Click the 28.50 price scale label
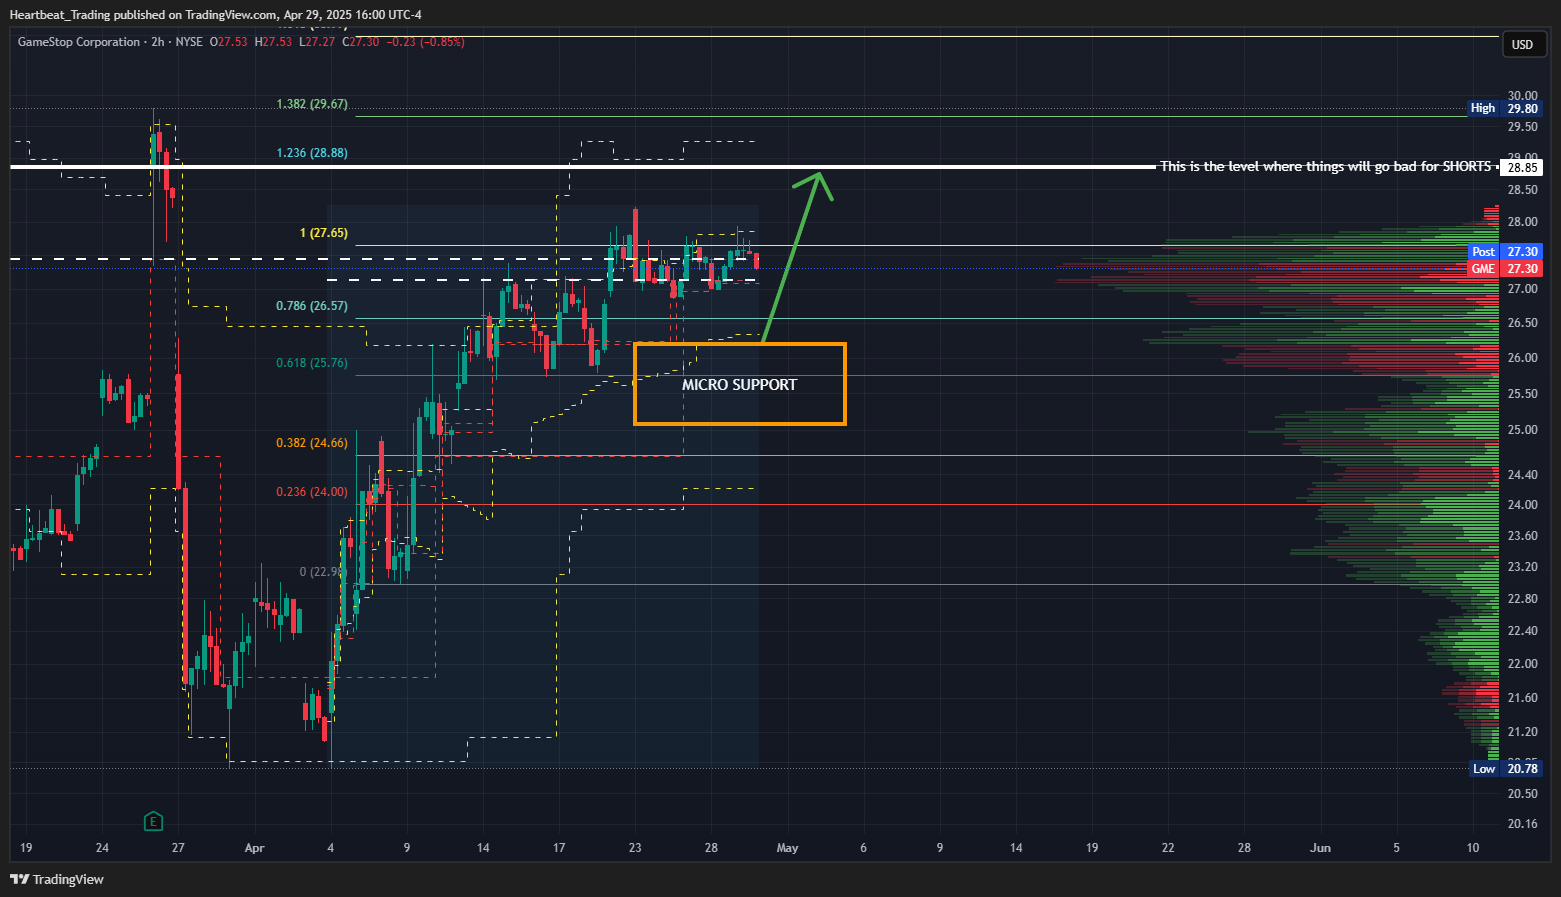1561x897 pixels. [1523, 190]
